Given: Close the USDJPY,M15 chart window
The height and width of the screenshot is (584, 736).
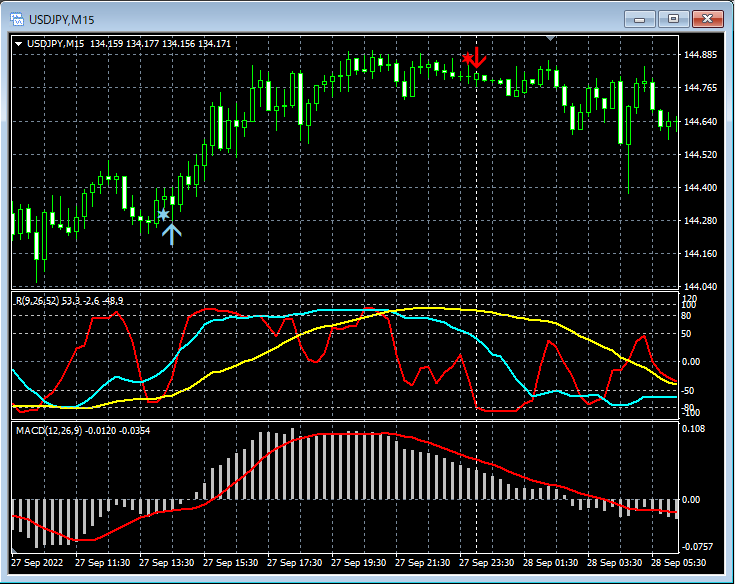Looking at the screenshot, I should pyautogui.click(x=706, y=19).
